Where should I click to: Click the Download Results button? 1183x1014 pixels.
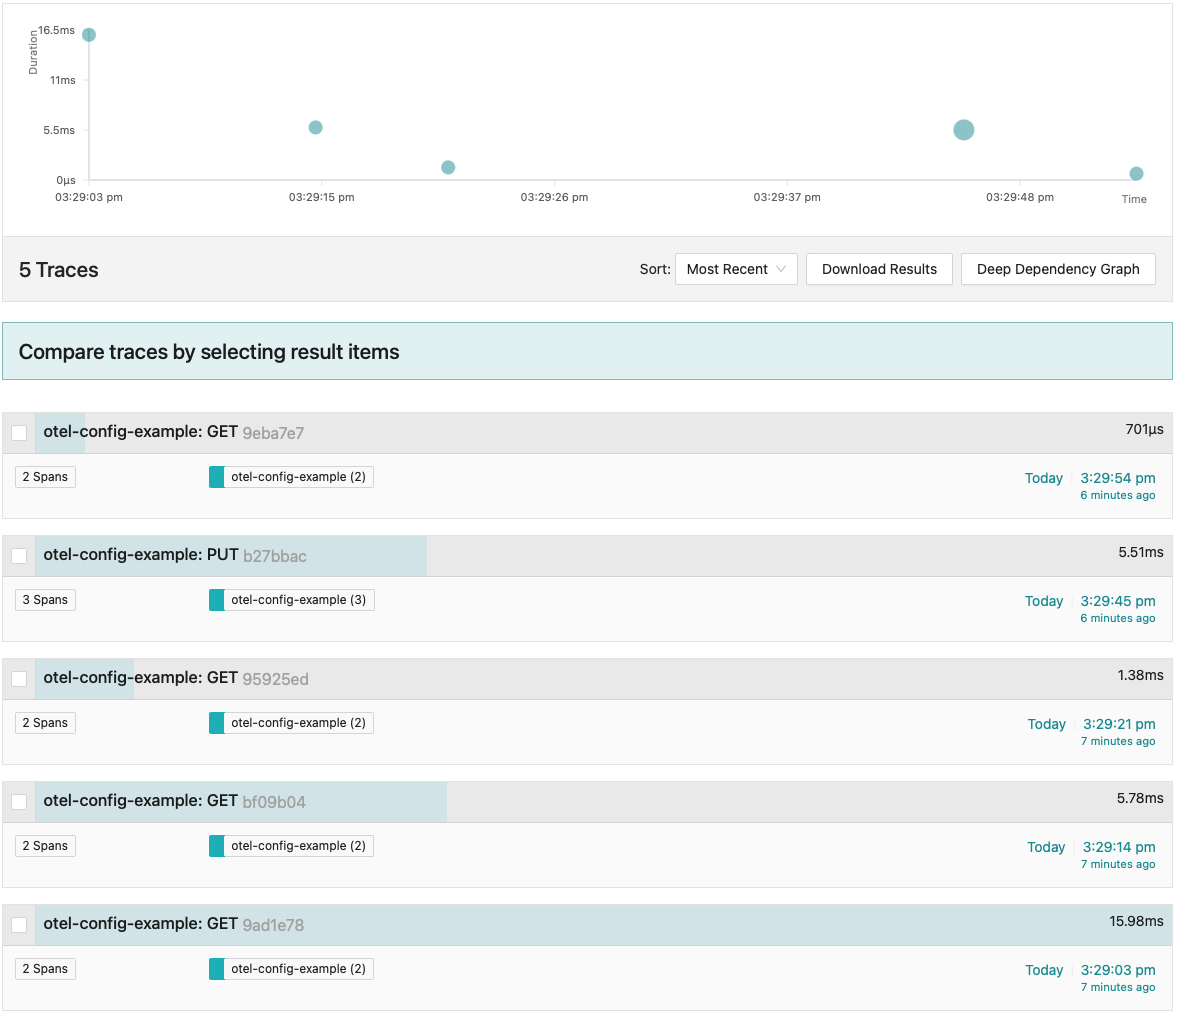click(x=879, y=269)
